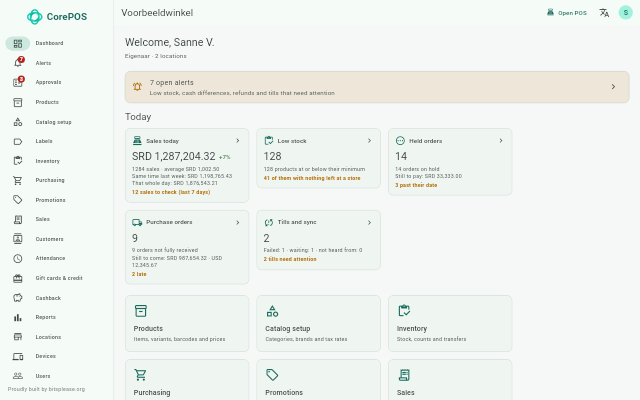Select the Products box icon in sidebar

coord(18,102)
